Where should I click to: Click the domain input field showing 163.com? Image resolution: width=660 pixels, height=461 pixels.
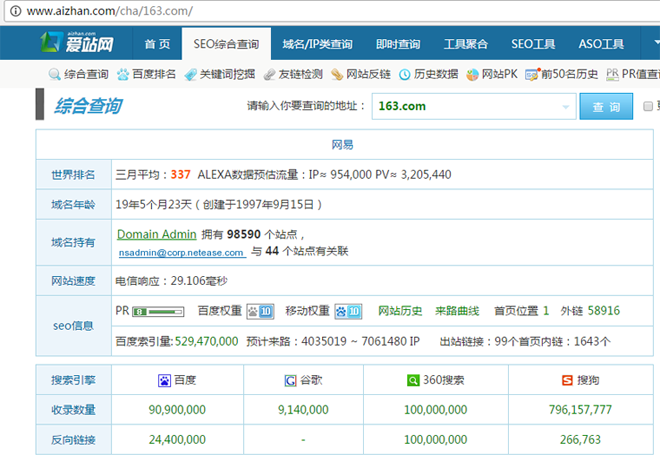pyautogui.click(x=474, y=107)
